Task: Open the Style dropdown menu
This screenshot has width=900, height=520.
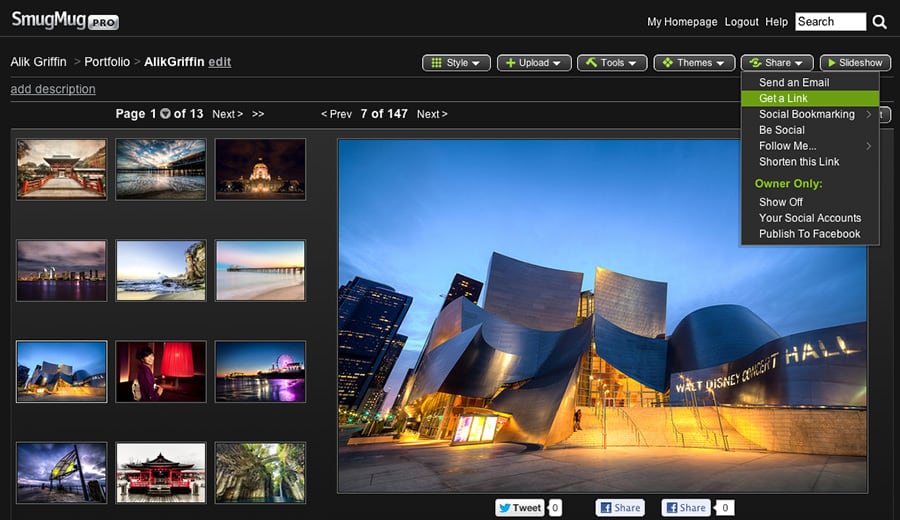Action: tap(456, 63)
